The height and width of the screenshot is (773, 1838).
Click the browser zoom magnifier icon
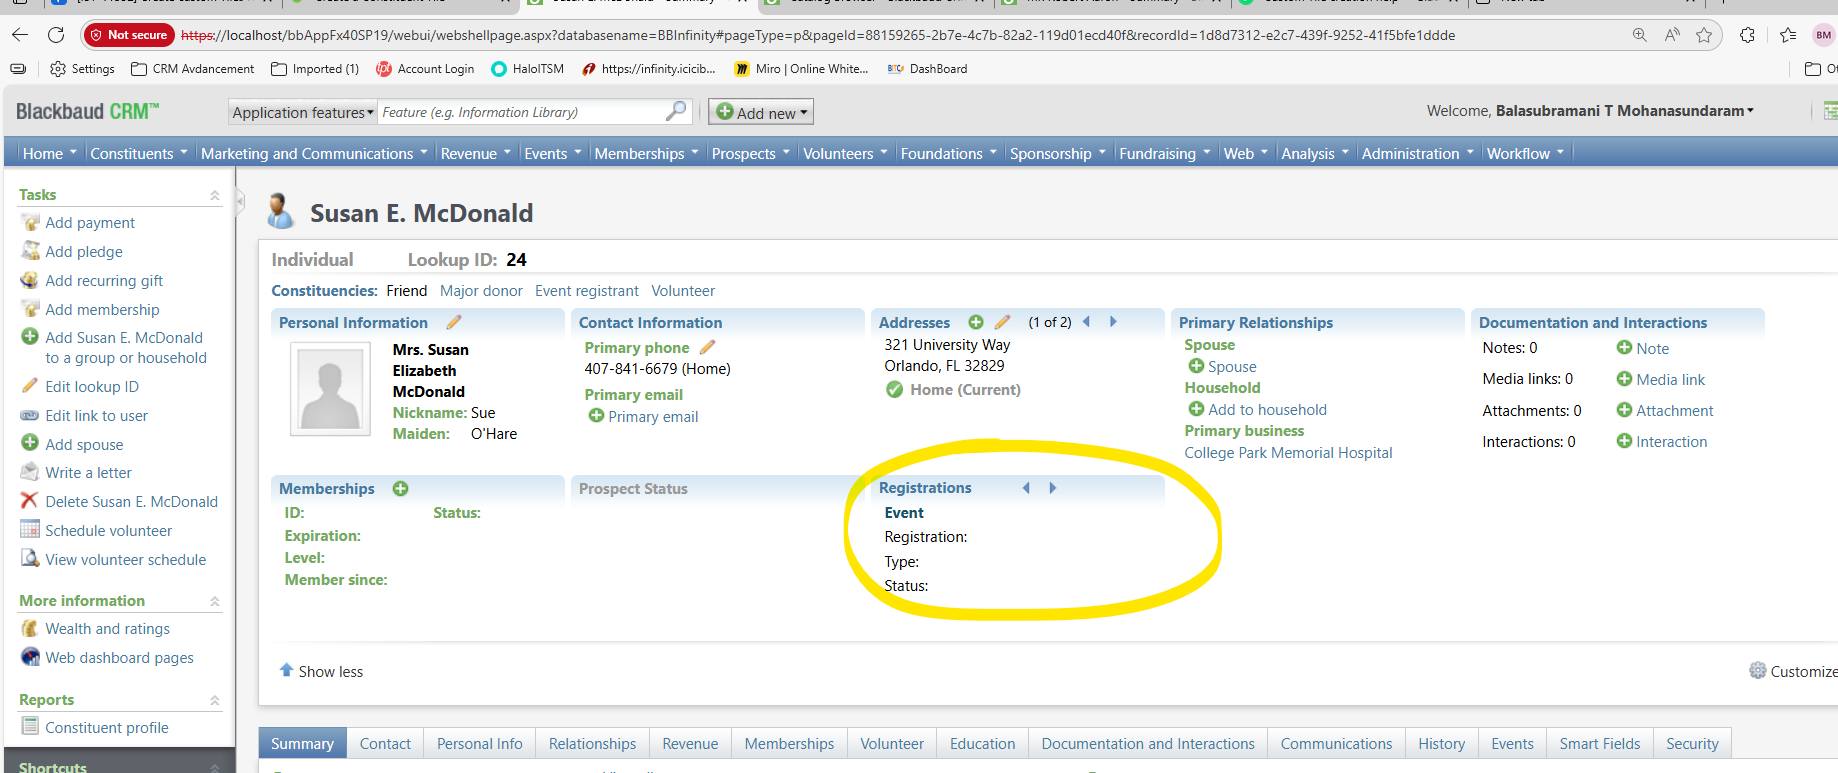(x=1640, y=35)
